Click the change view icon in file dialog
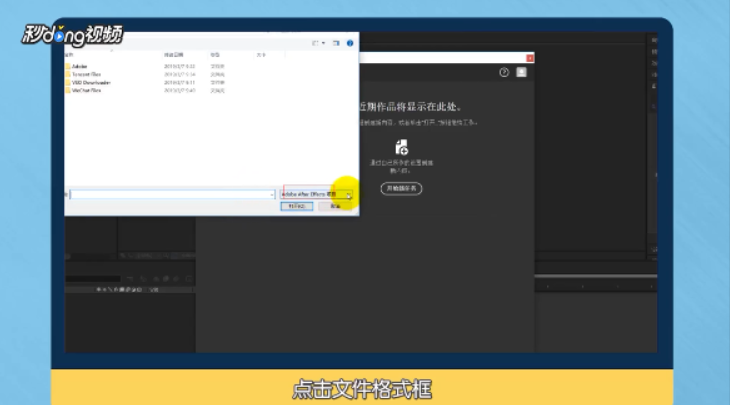The height and width of the screenshot is (405, 730). (315, 43)
